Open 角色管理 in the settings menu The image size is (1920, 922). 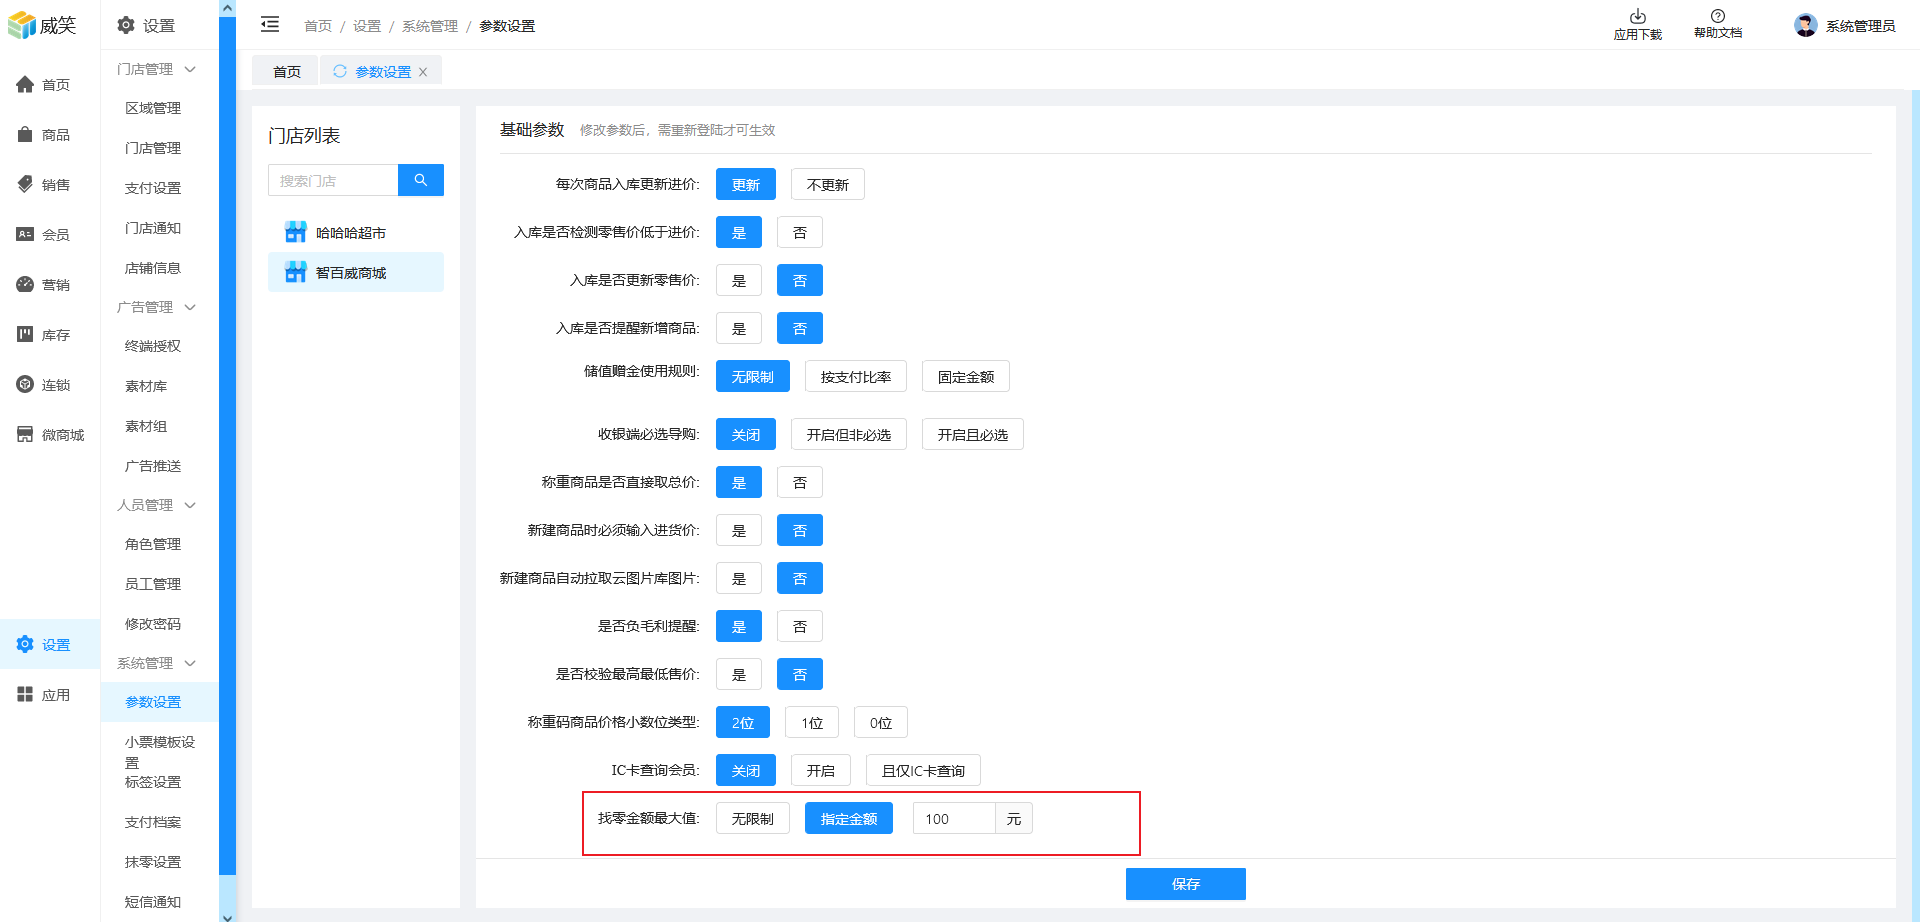[153, 544]
